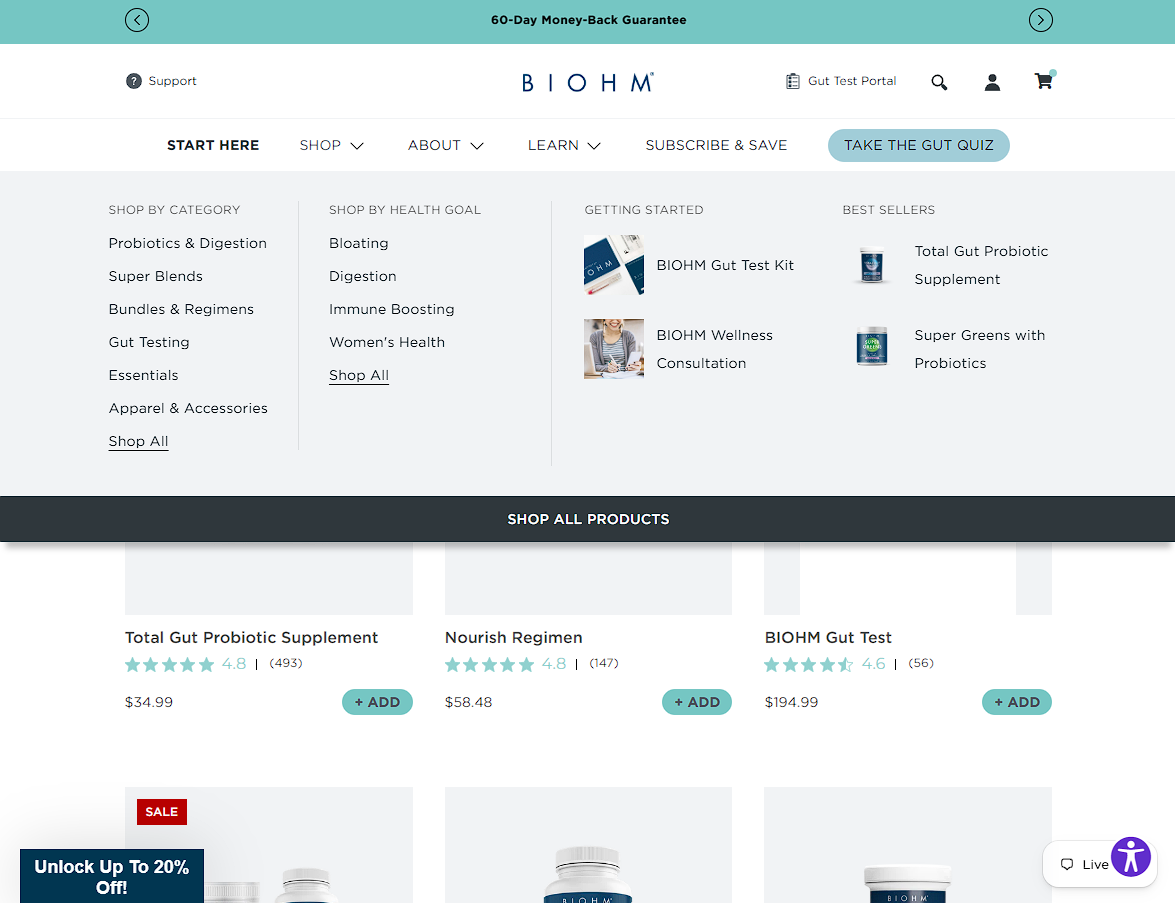Screen dimensions: 1175x903
Task: Click next announcement arrow in top banner
Action: click(x=1040, y=20)
